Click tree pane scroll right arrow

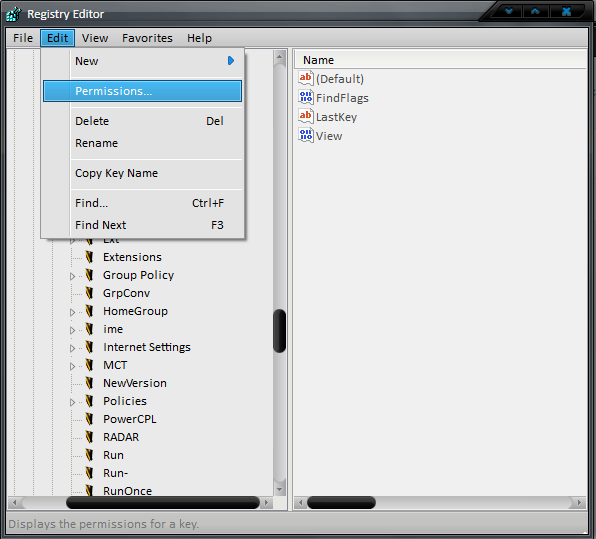[x=266, y=503]
